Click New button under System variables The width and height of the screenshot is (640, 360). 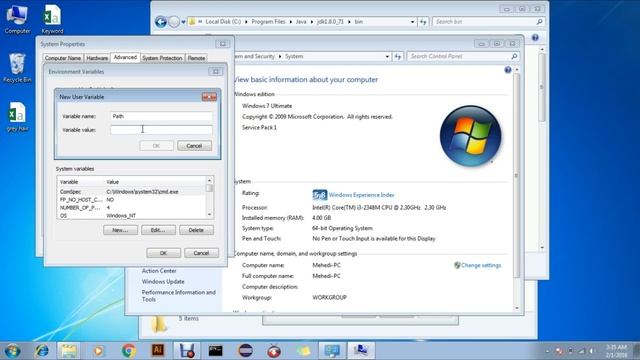(120, 230)
